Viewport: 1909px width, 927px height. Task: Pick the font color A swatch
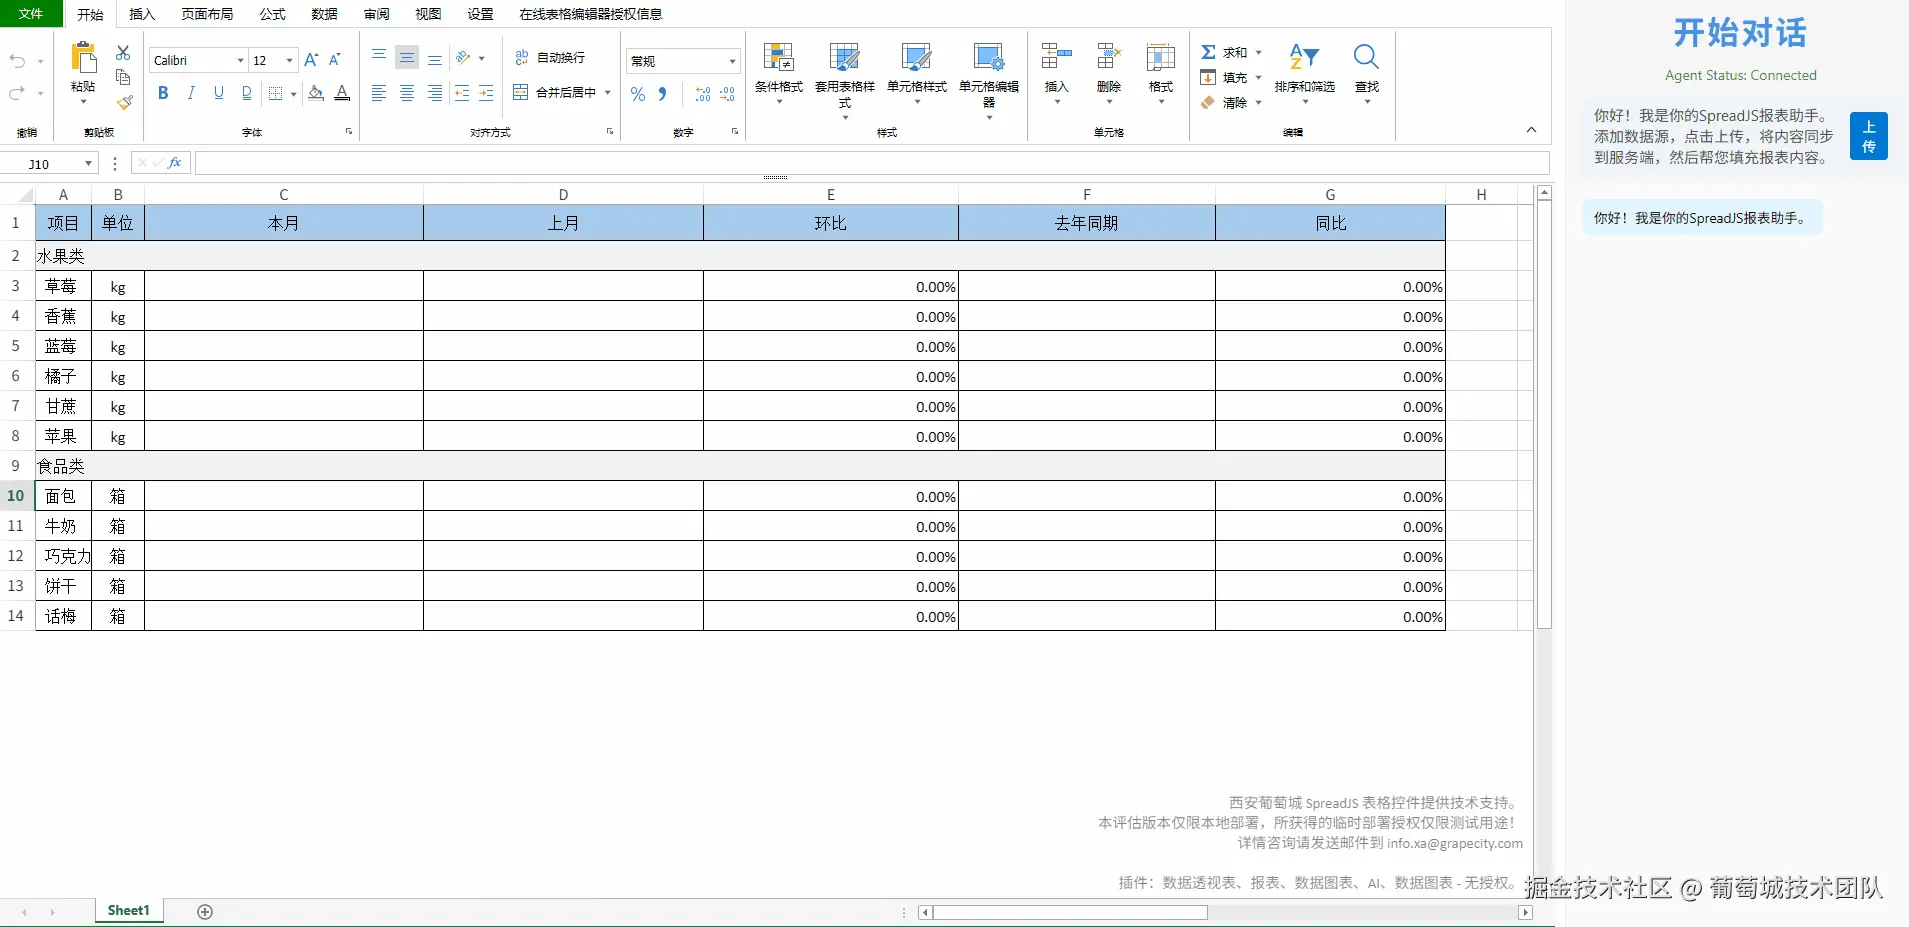[342, 93]
